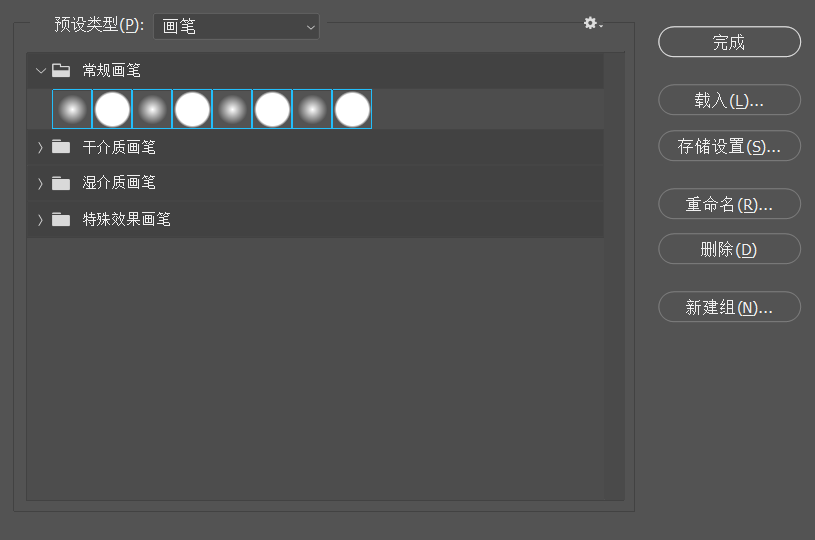Select the third hard round brush thumbnail

pyautogui.click(x=272, y=109)
